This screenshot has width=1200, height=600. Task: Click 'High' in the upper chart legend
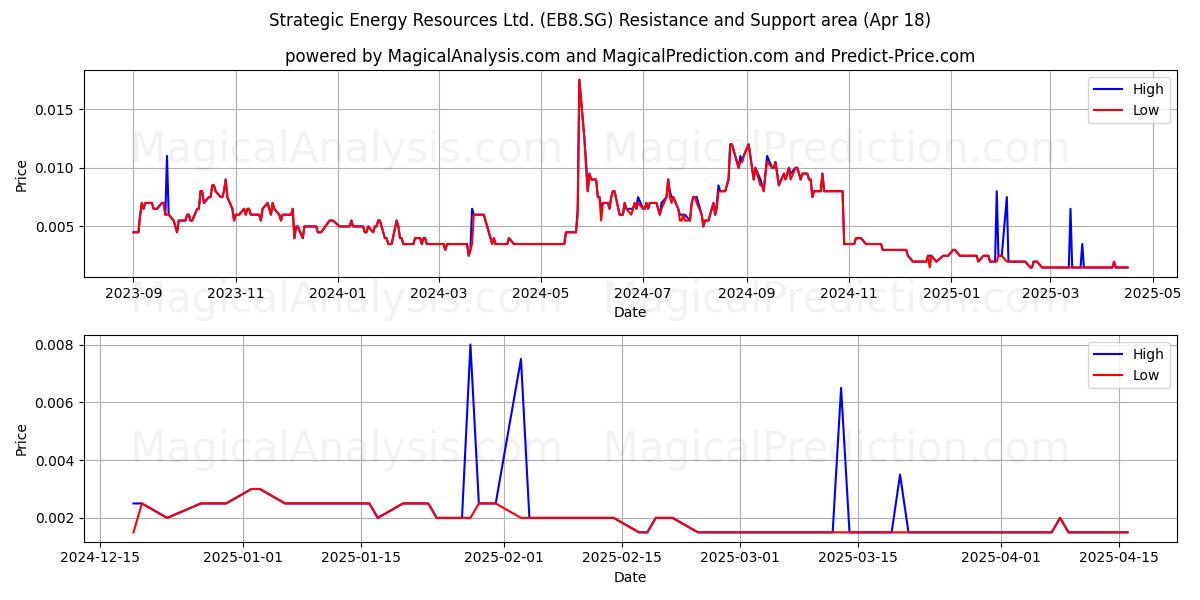pos(1148,89)
